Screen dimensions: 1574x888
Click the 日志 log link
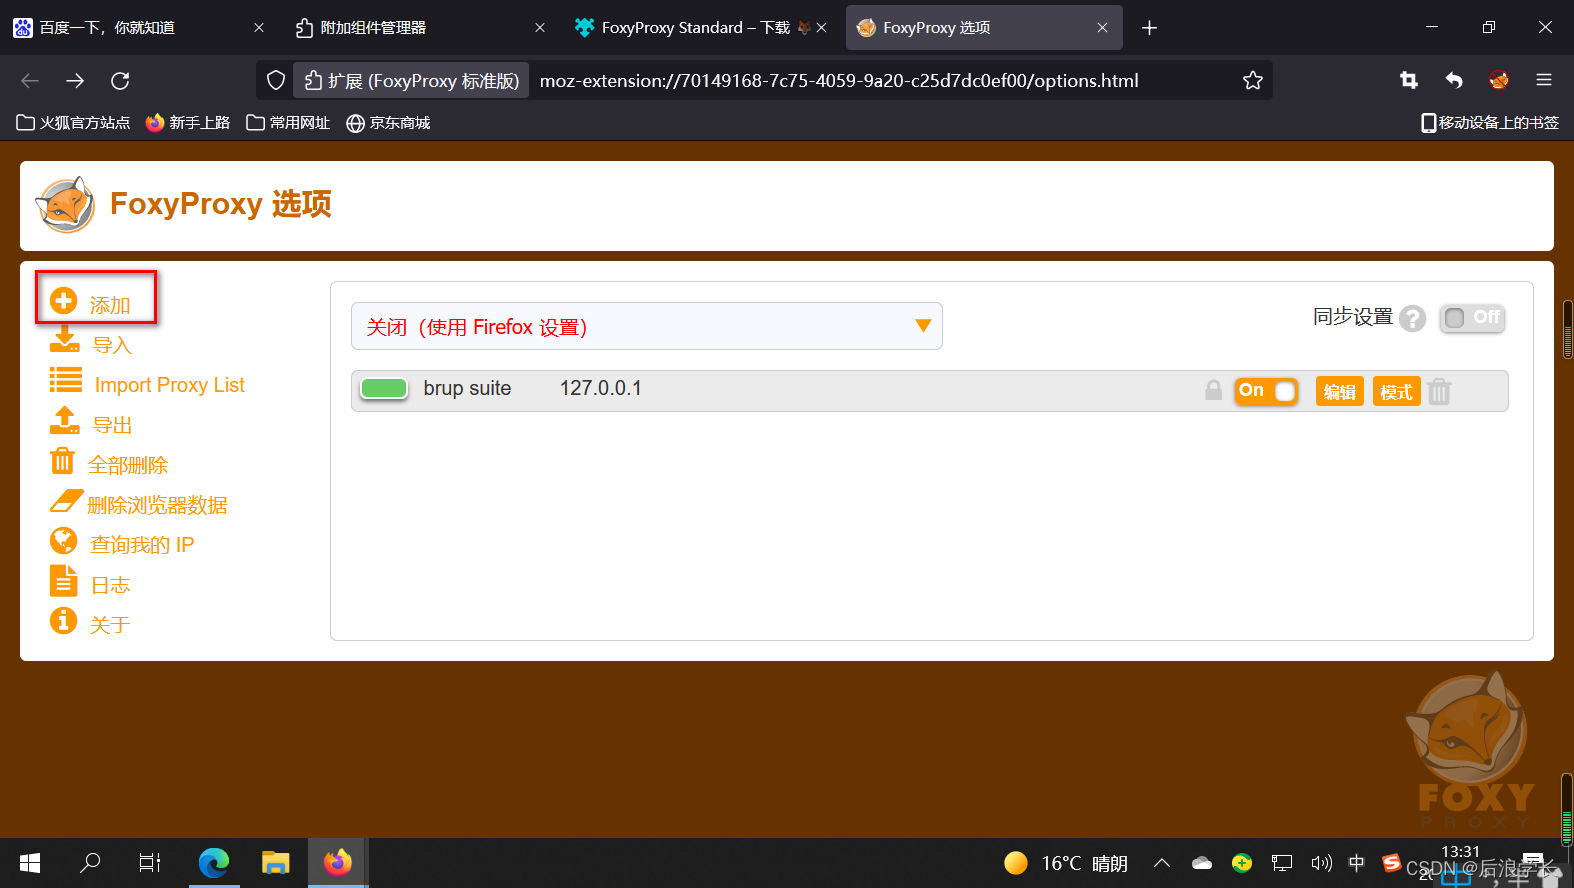click(110, 585)
